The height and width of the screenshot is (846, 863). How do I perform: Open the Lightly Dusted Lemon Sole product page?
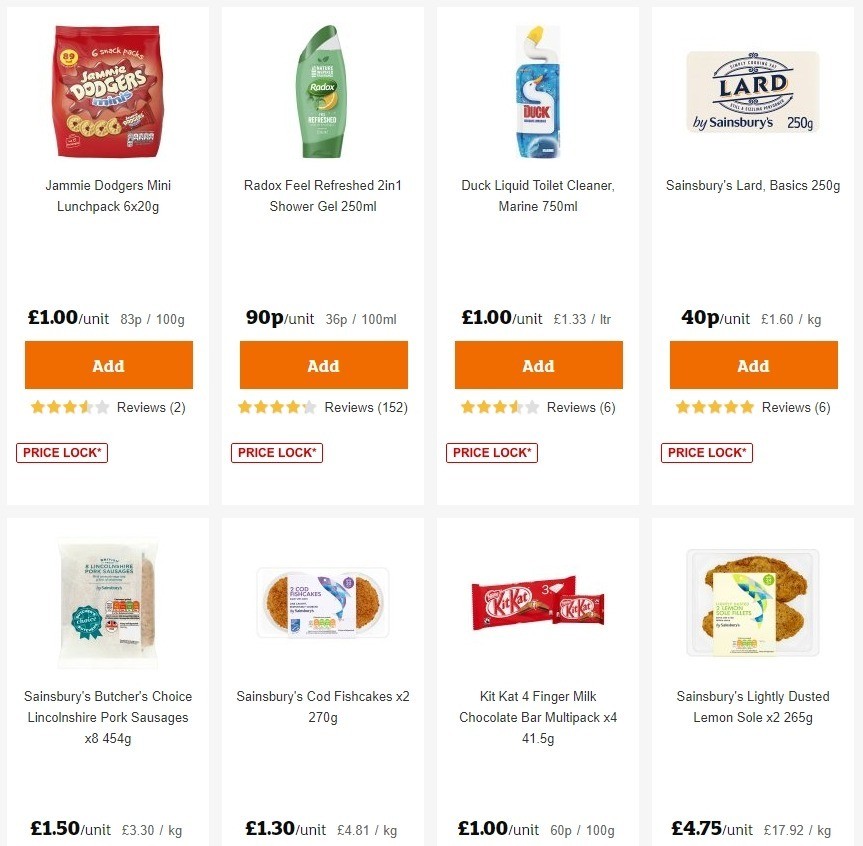753,707
